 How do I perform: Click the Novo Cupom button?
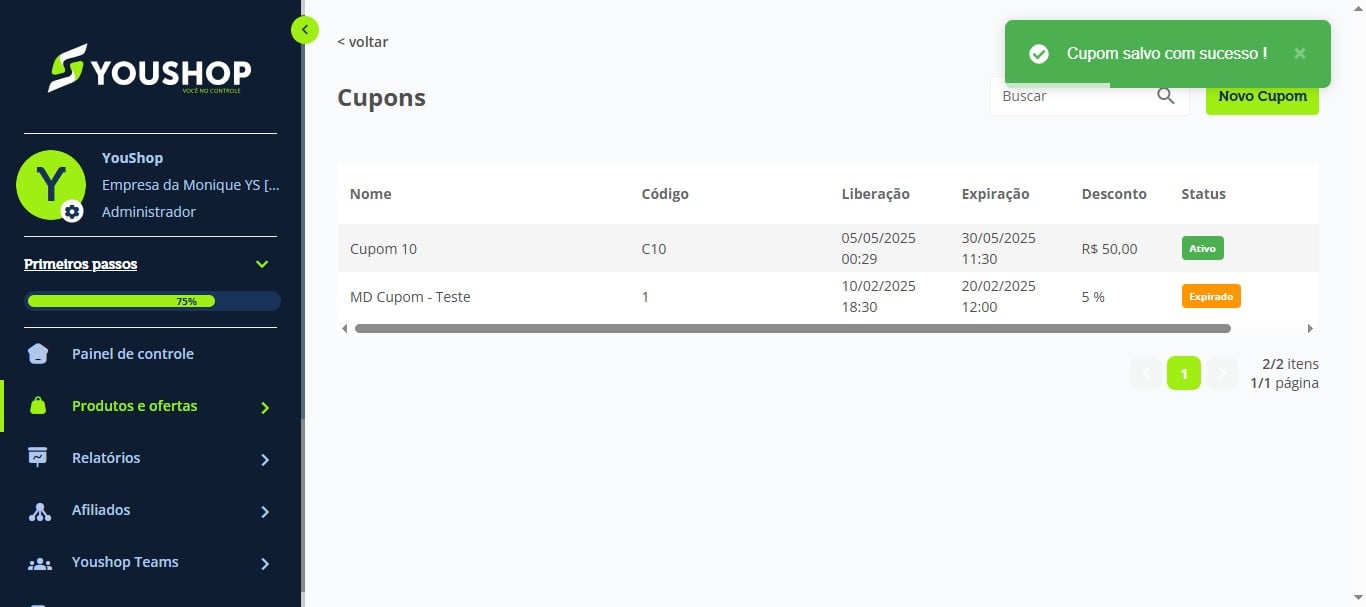pyautogui.click(x=1262, y=96)
